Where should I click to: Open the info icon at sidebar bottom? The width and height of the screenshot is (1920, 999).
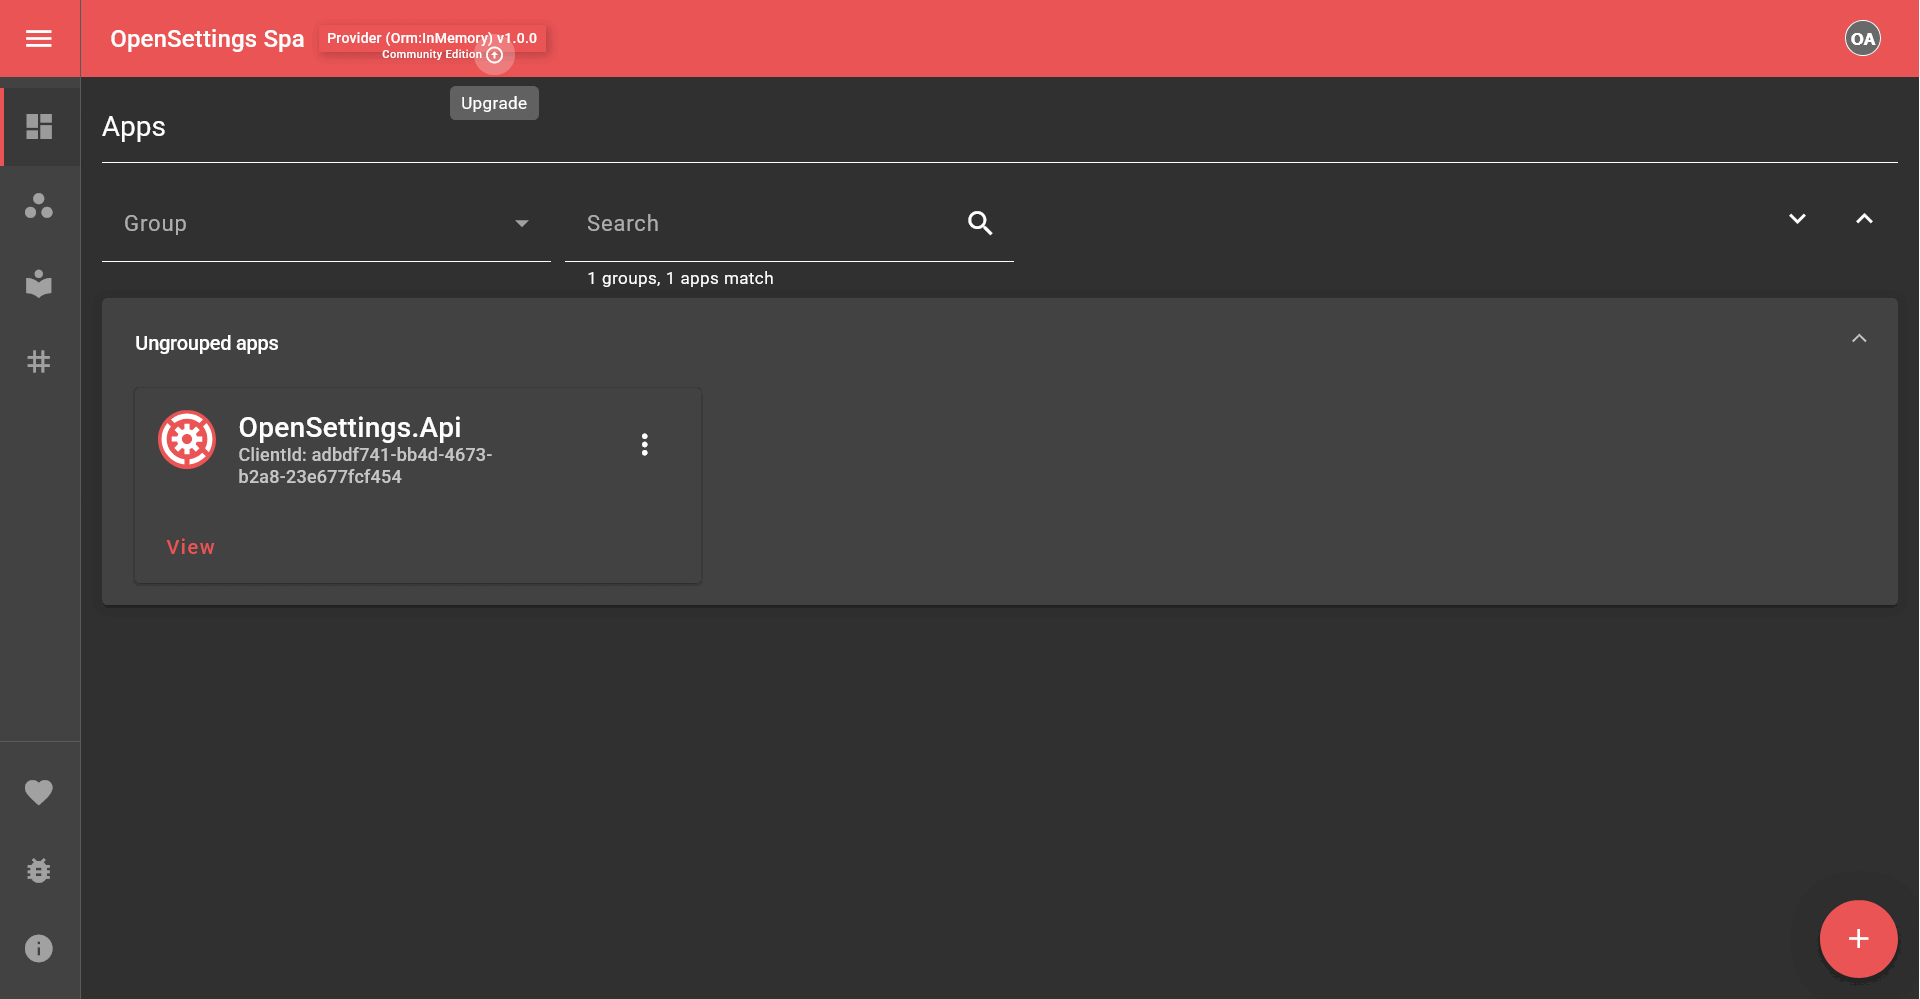(x=39, y=948)
